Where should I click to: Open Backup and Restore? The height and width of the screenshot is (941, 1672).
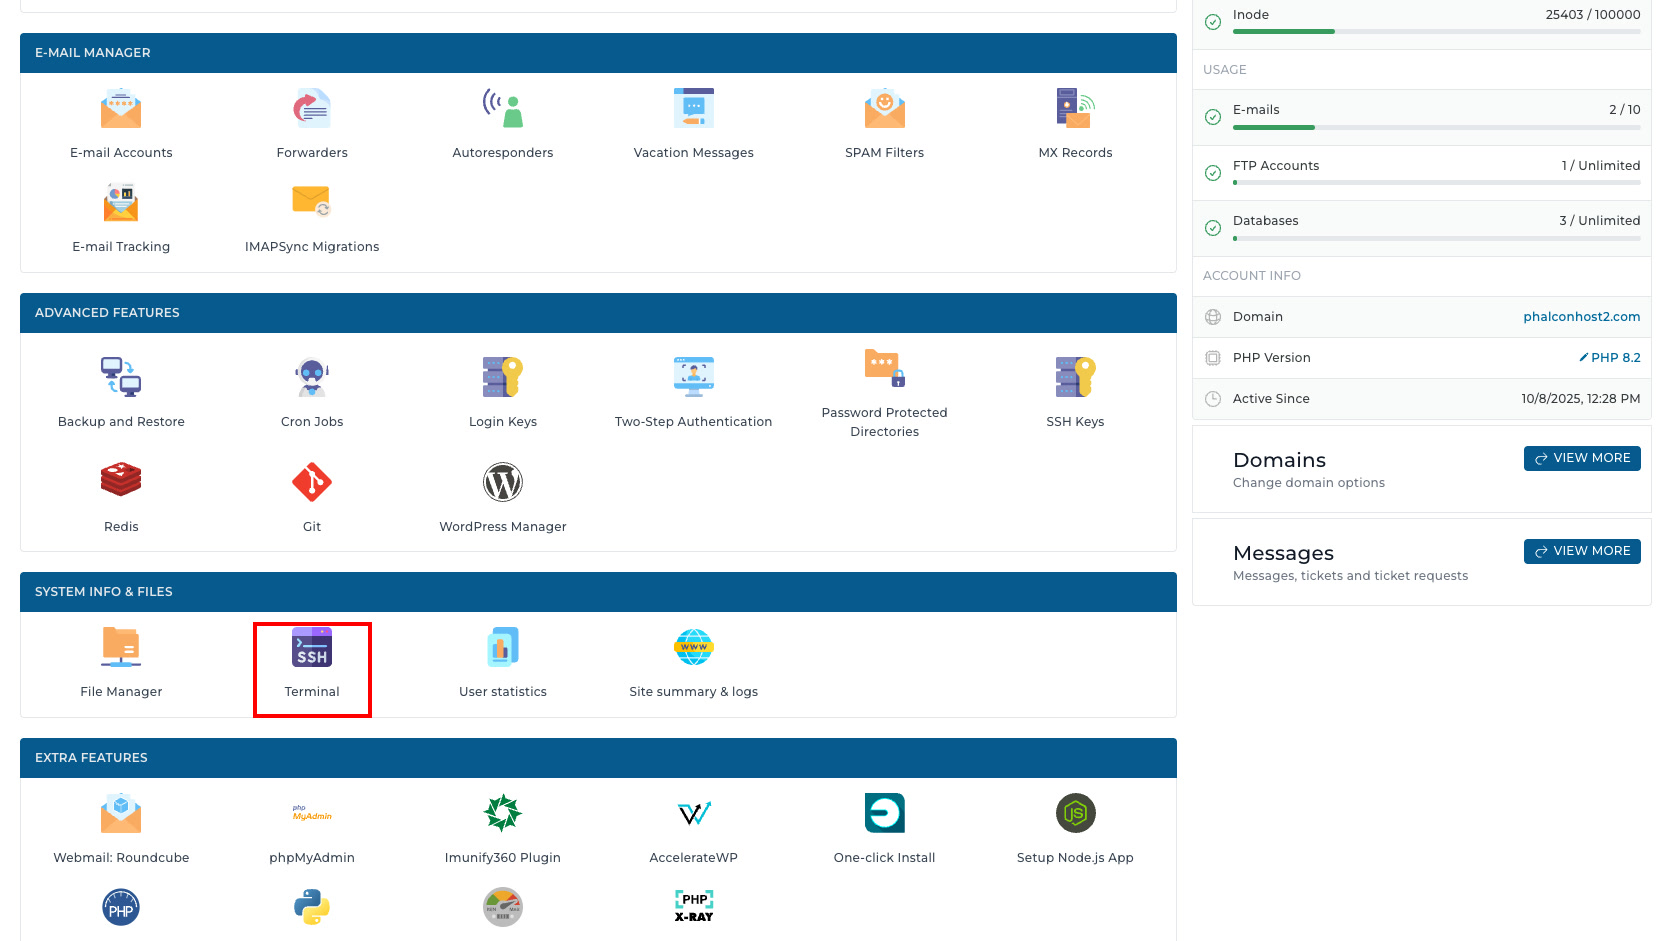tap(121, 394)
